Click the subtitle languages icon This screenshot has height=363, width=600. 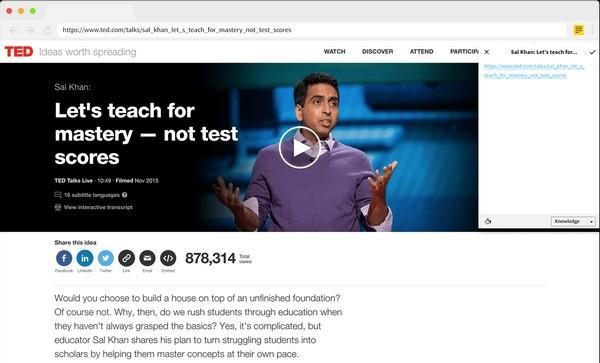[x=58, y=195]
